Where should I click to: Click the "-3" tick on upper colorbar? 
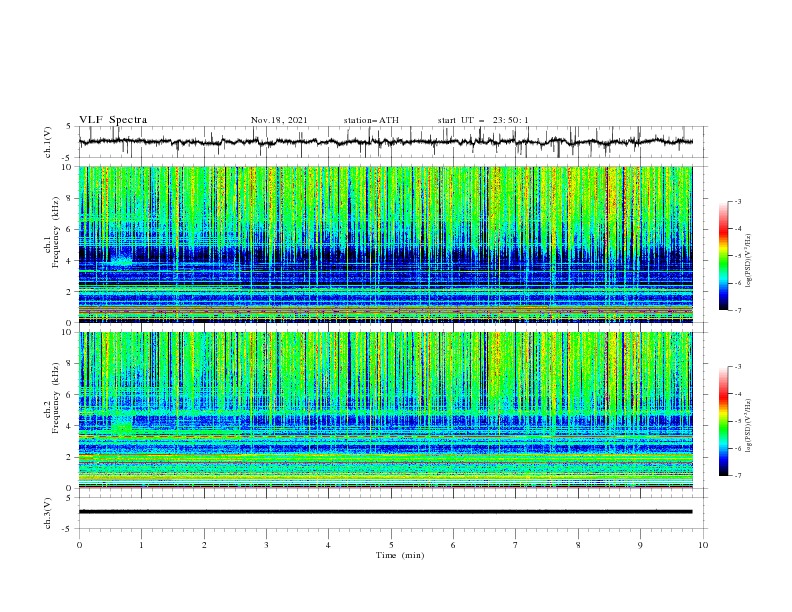pos(738,201)
